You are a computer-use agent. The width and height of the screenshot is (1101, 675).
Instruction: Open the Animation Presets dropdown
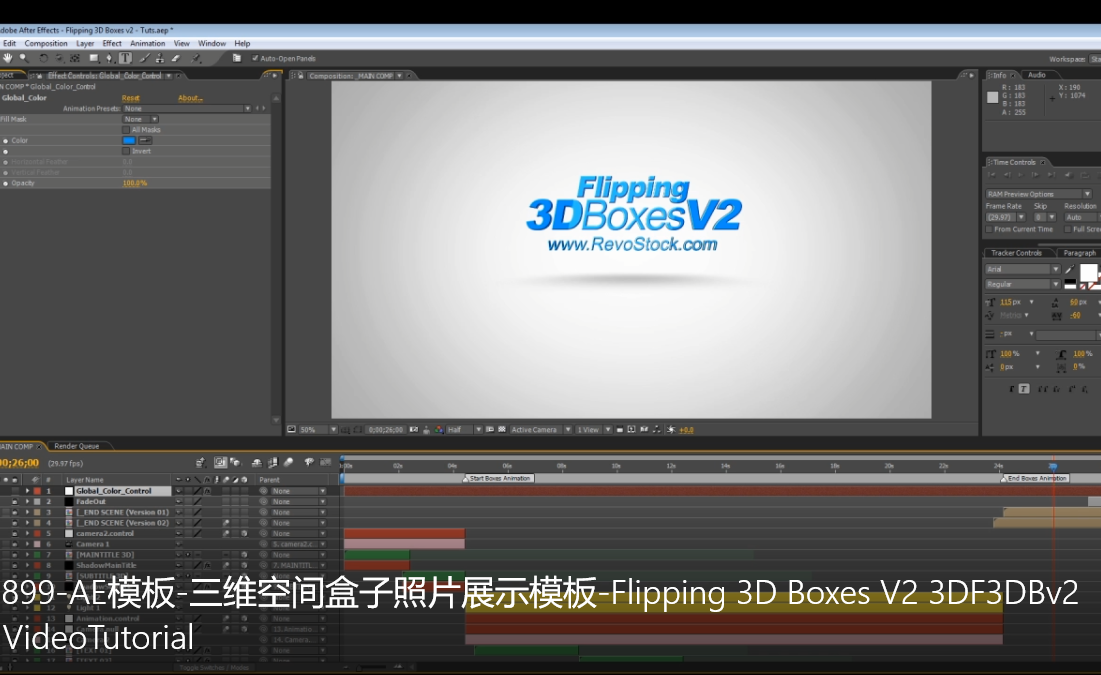(187, 108)
